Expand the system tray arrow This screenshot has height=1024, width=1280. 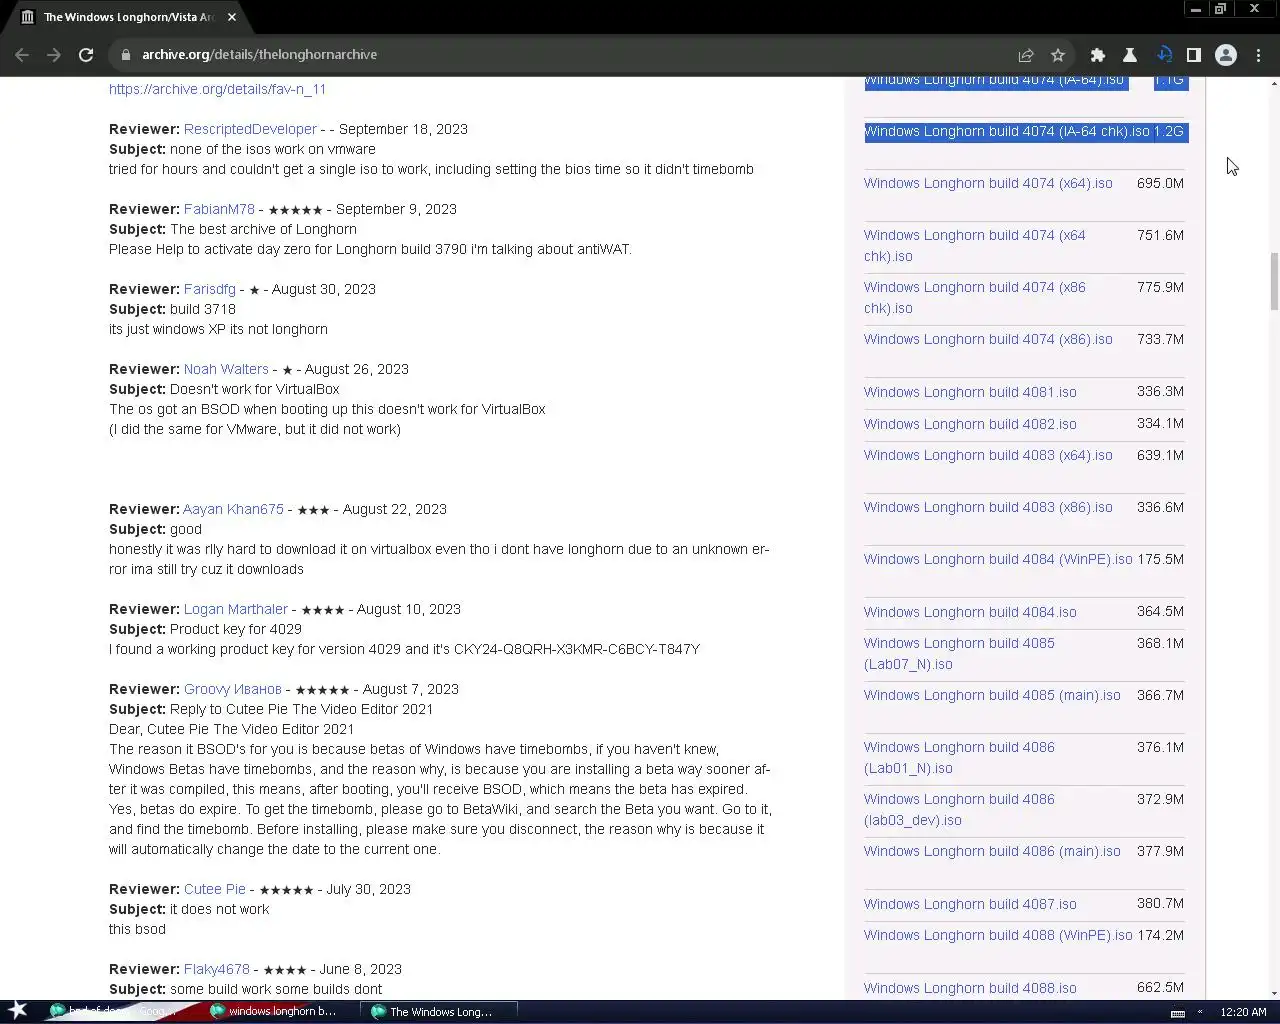point(1200,1012)
